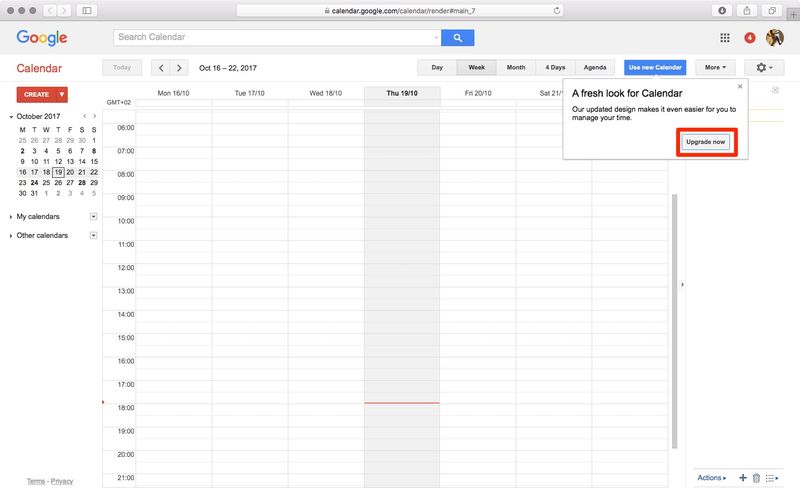Select the Mon 16/10 column header
800x488 pixels.
[173, 93]
